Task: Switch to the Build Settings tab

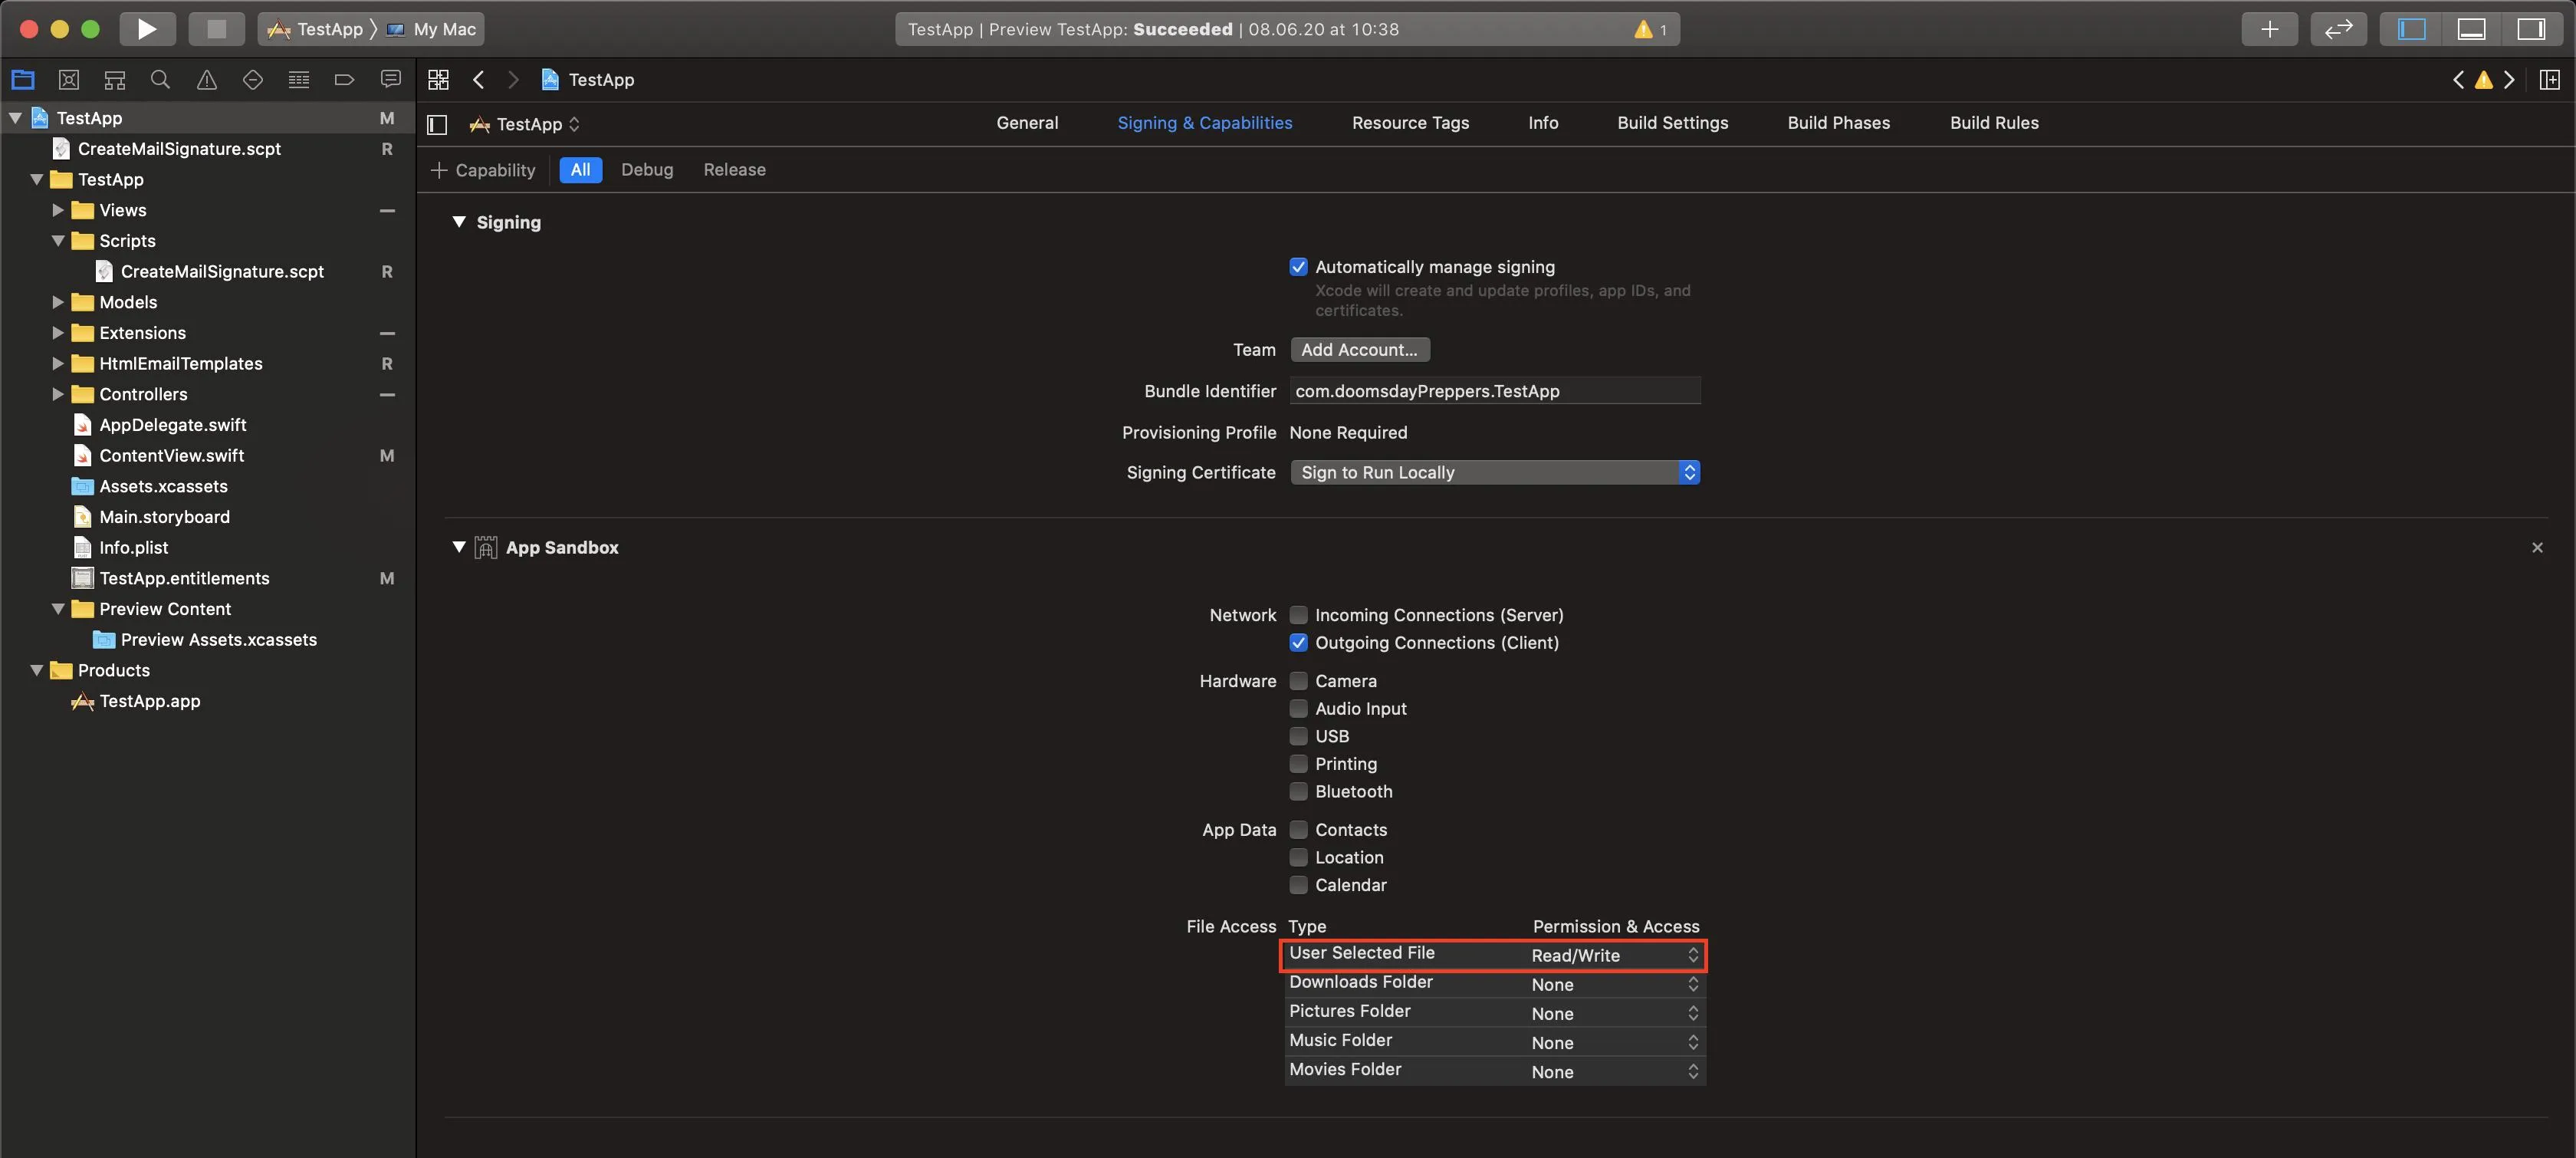Action: tap(1672, 123)
